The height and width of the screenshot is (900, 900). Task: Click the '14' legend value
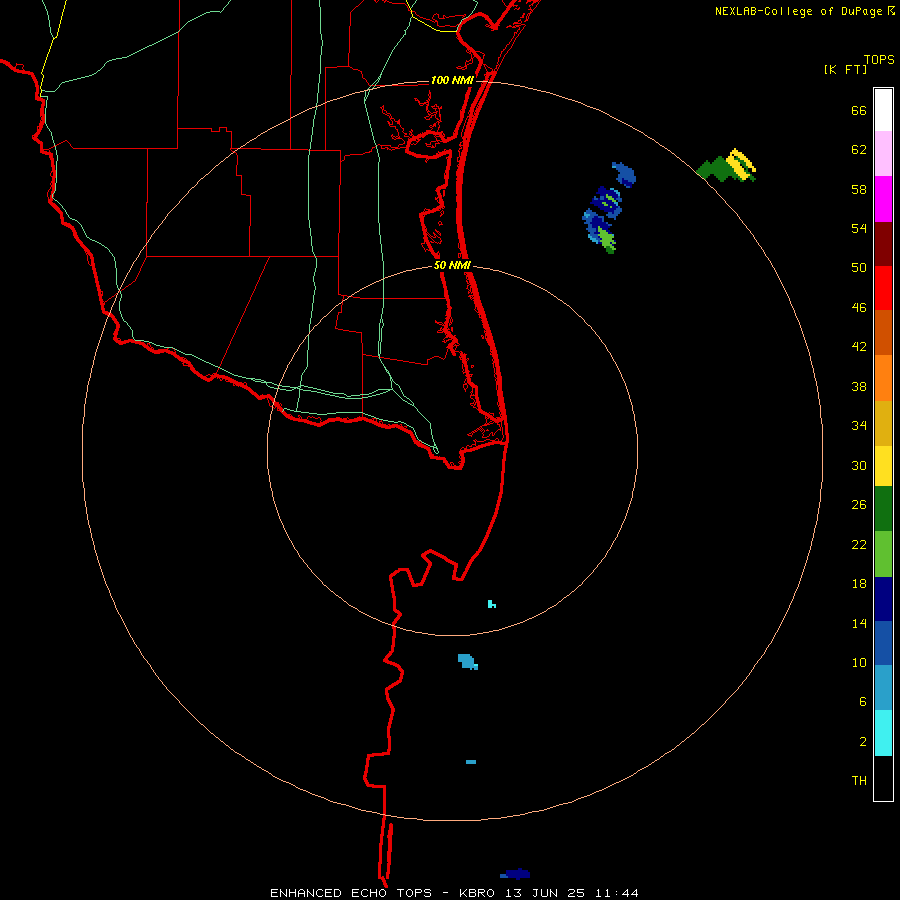(x=859, y=623)
